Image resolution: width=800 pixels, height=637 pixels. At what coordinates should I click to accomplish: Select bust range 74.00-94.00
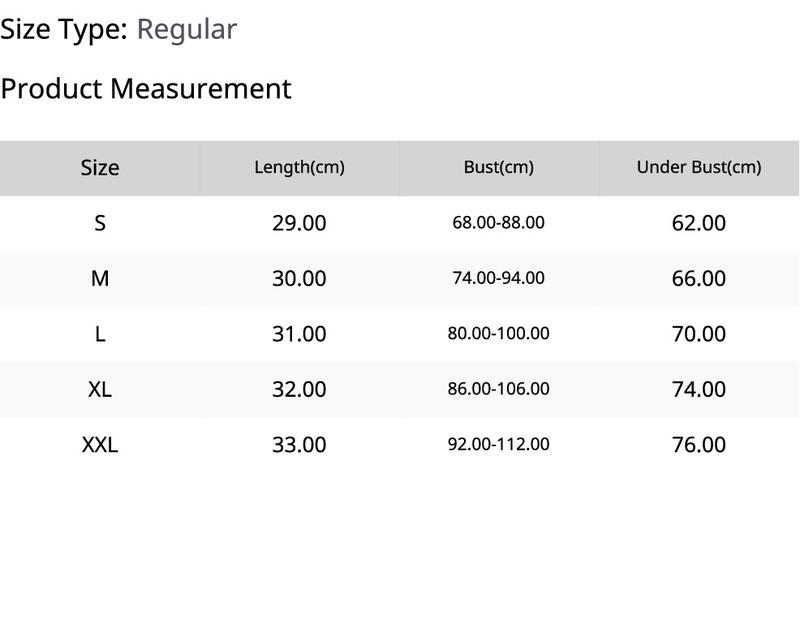coord(498,278)
